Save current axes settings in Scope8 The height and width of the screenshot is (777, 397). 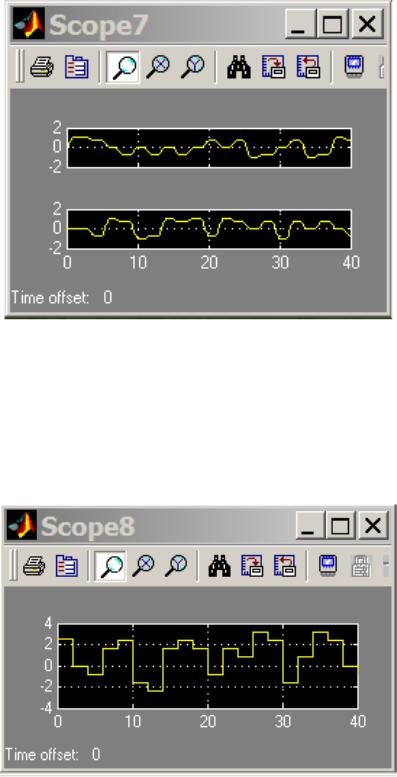(x=252, y=565)
